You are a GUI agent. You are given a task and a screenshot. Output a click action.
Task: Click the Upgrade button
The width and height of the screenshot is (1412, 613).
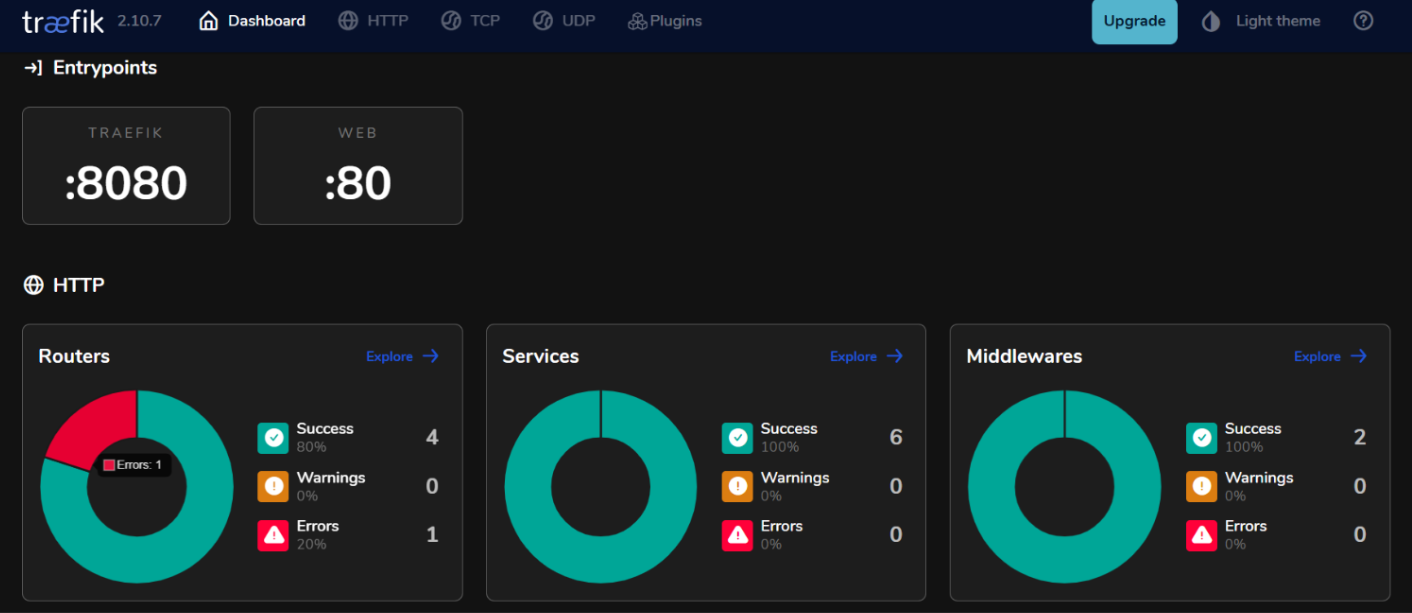(1134, 21)
